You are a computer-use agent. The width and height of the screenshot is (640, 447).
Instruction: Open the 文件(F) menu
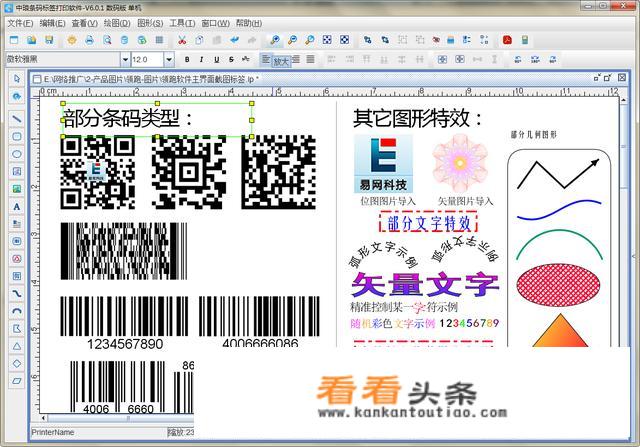20,23
